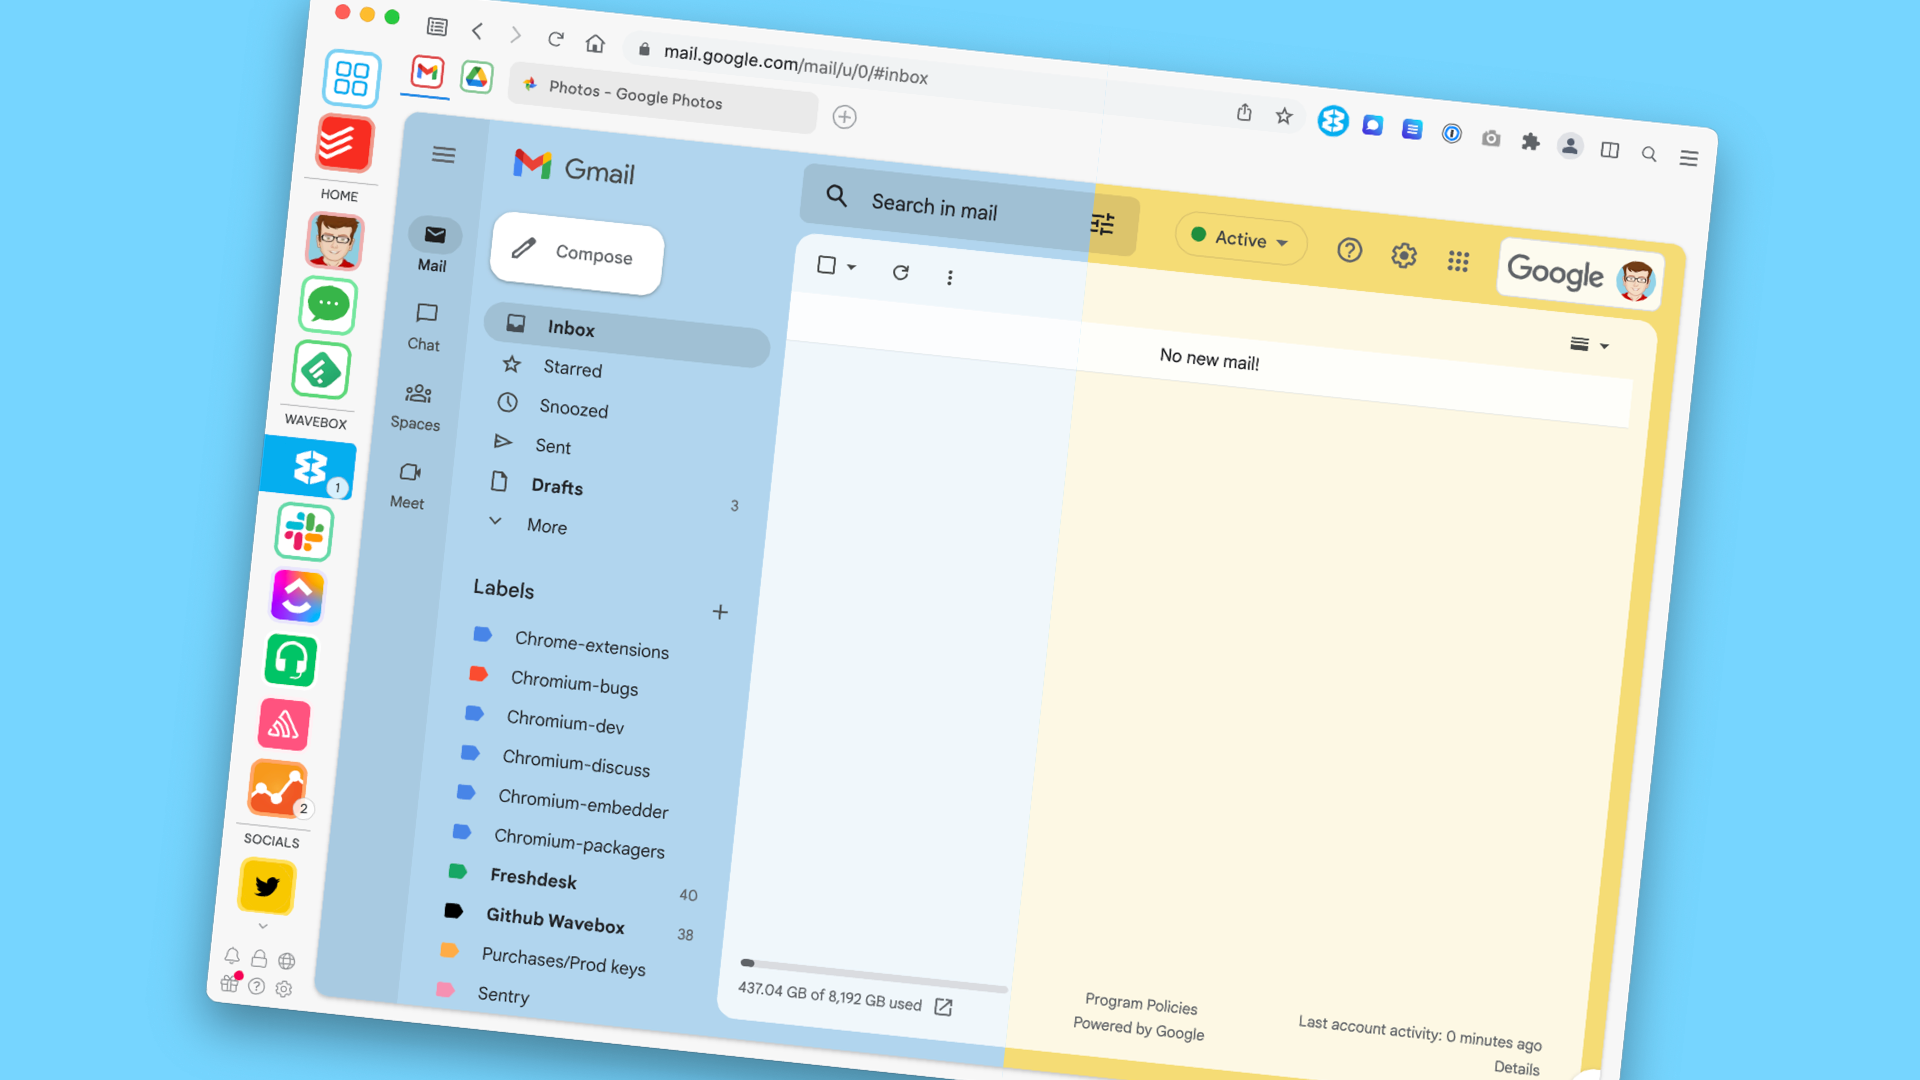
Task: Click the Google Apps grid icon
Action: tap(1458, 257)
